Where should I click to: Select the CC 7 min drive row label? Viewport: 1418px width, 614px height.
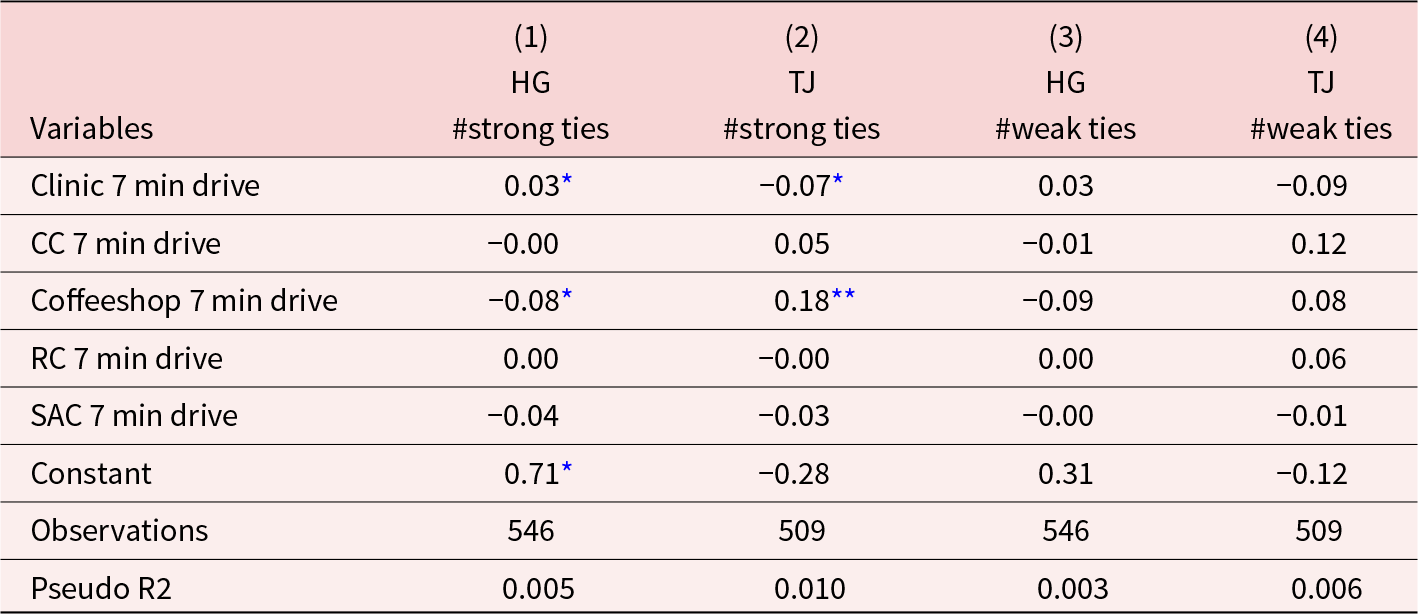(x=126, y=243)
